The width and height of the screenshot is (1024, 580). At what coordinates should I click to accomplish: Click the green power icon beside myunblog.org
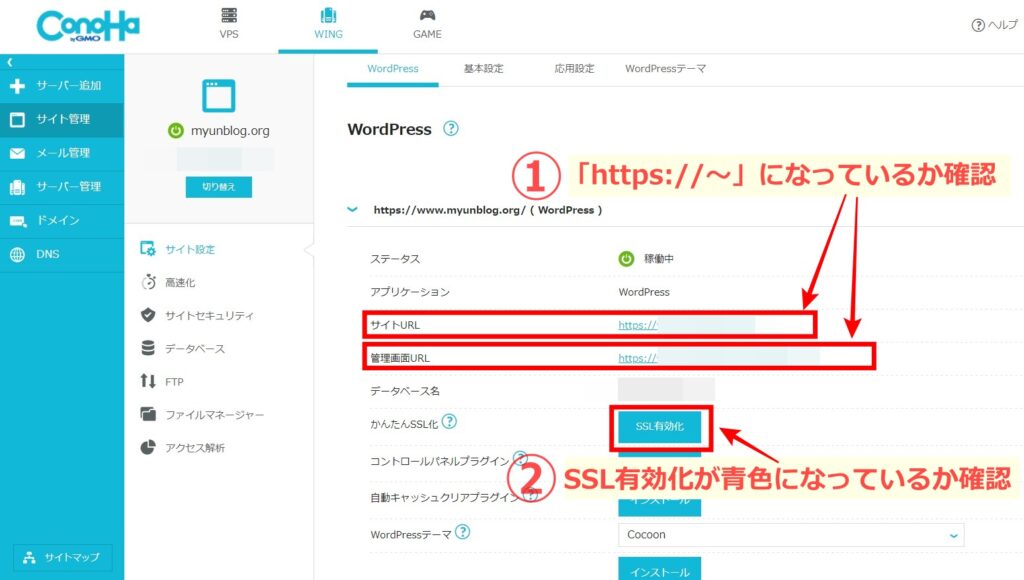coord(176,131)
